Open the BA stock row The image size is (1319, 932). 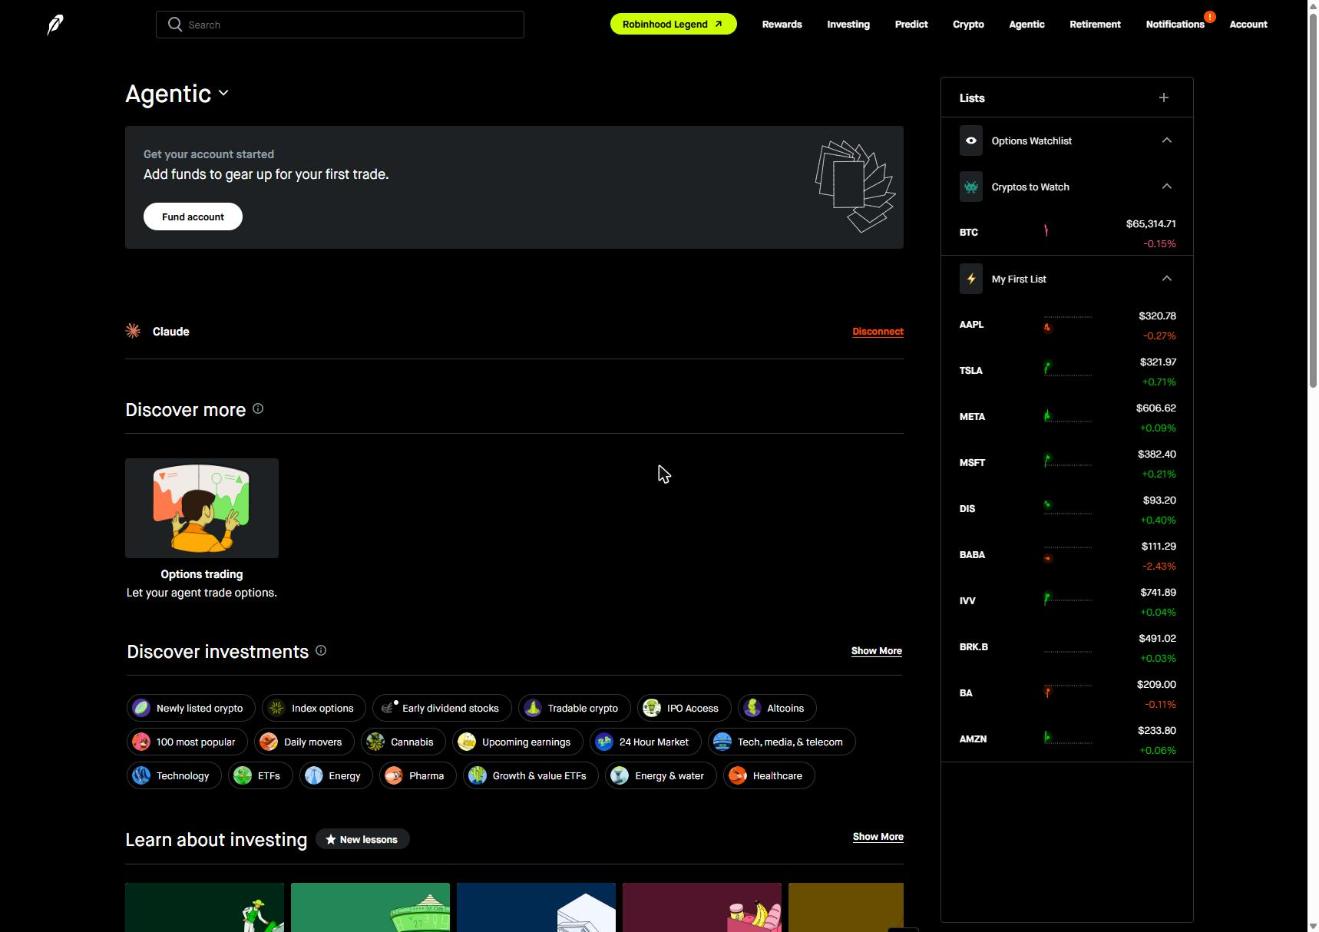[x=1067, y=693]
